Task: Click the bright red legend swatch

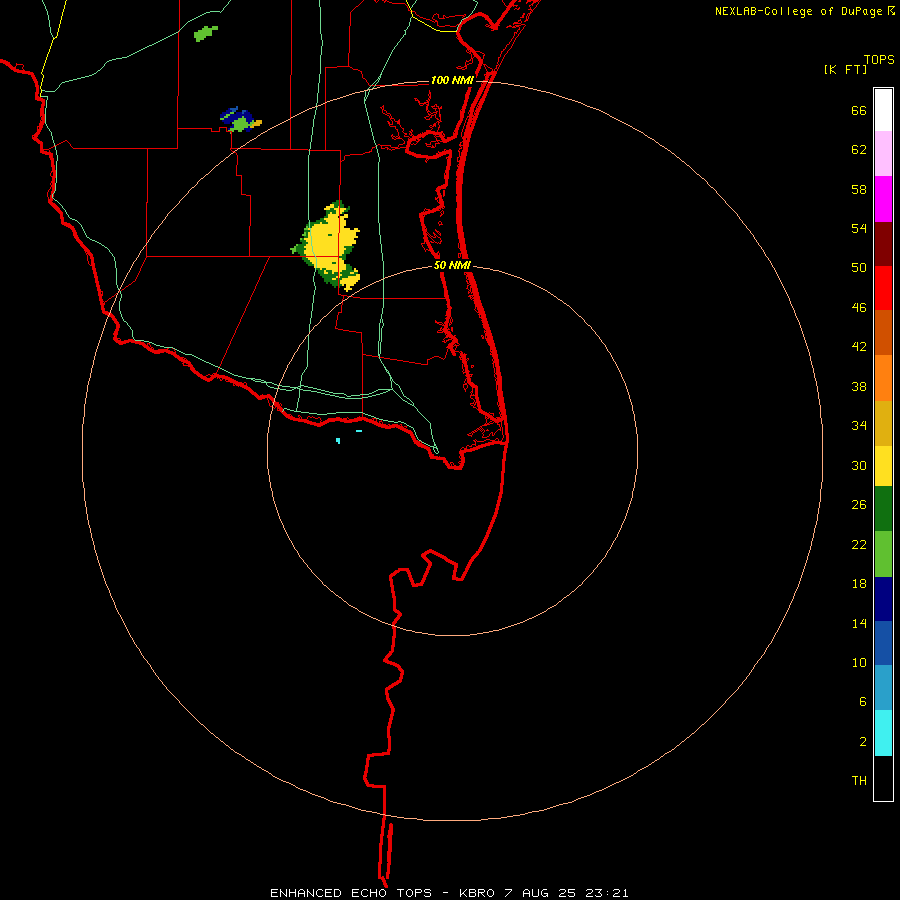Action: click(883, 288)
